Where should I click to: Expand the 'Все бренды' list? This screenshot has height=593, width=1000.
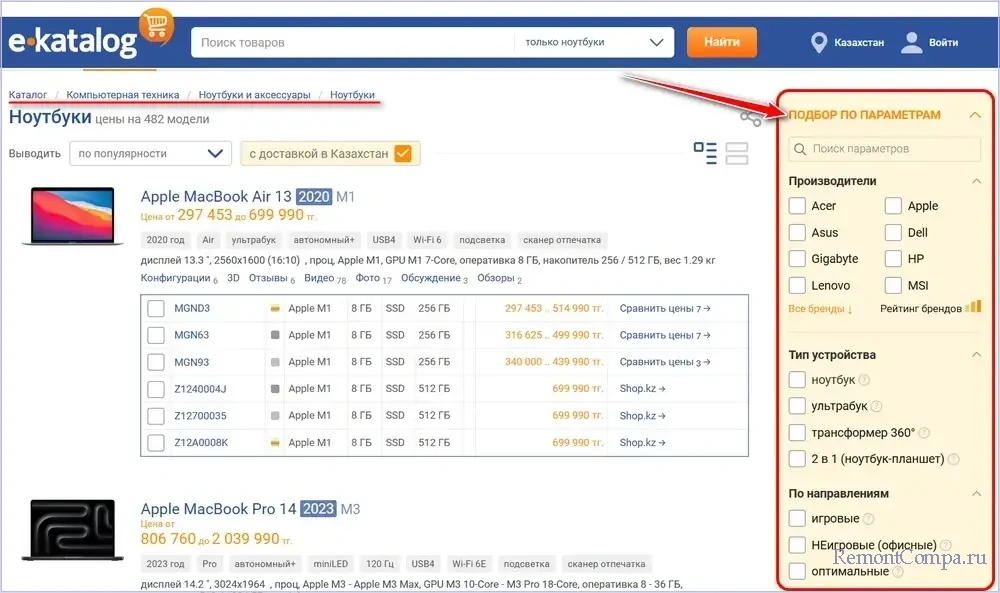coord(820,309)
